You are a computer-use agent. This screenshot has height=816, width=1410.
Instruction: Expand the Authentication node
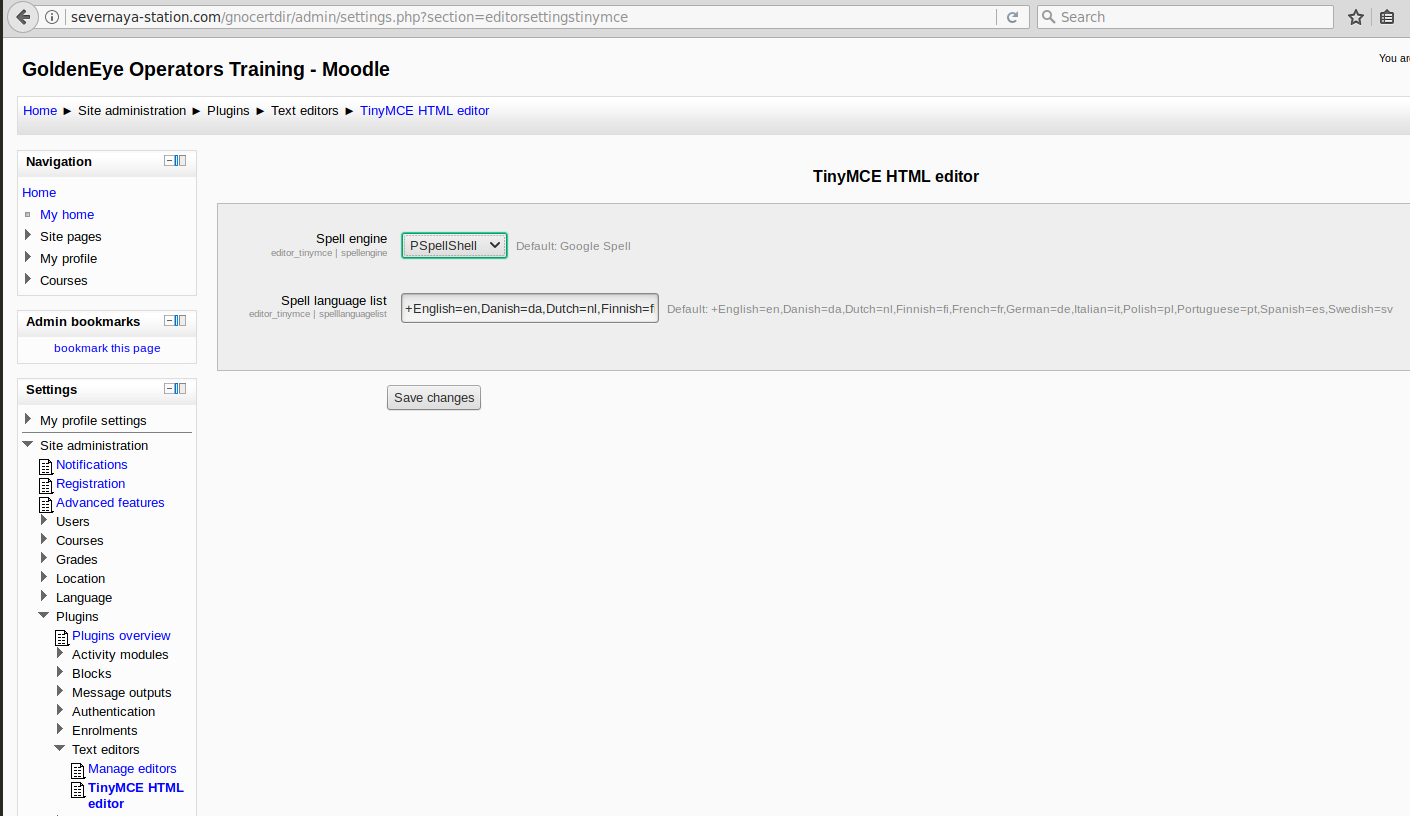[60, 711]
